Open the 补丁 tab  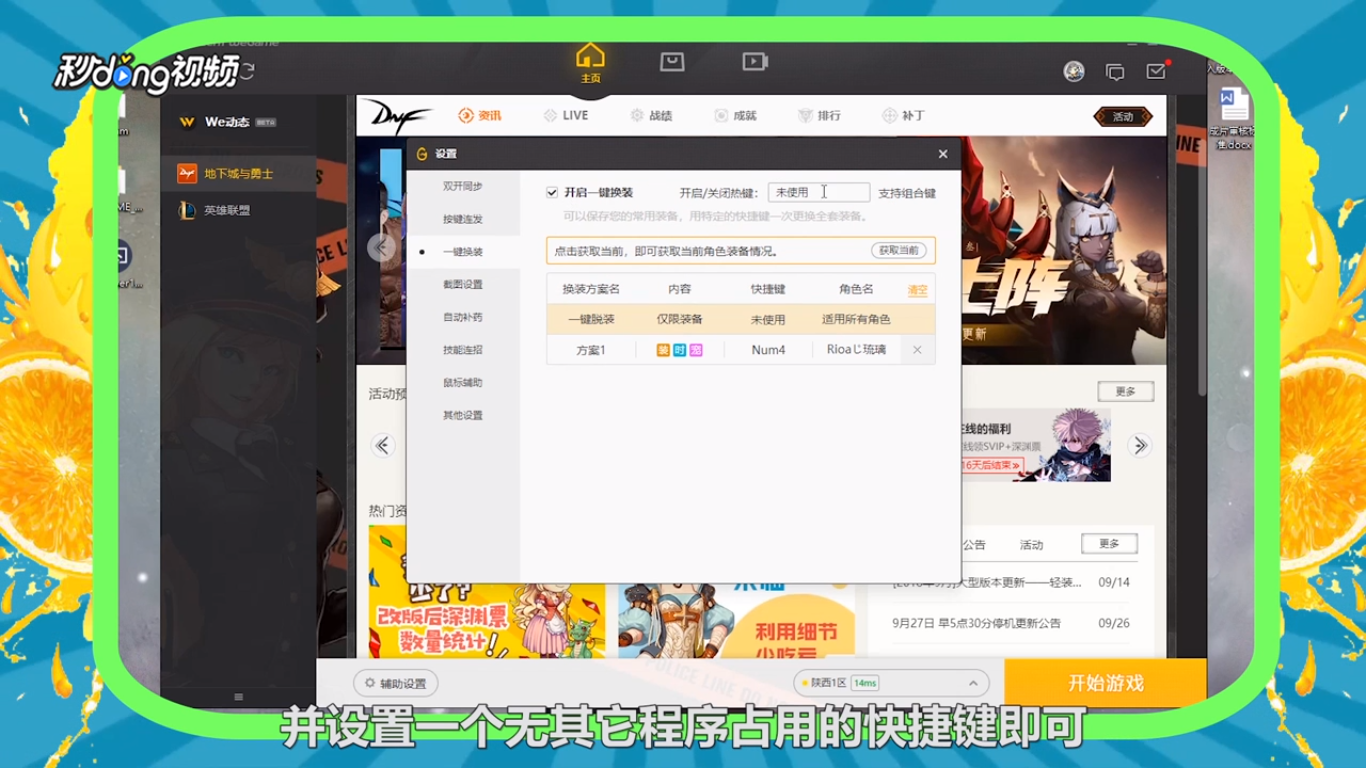pyautogui.click(x=903, y=116)
